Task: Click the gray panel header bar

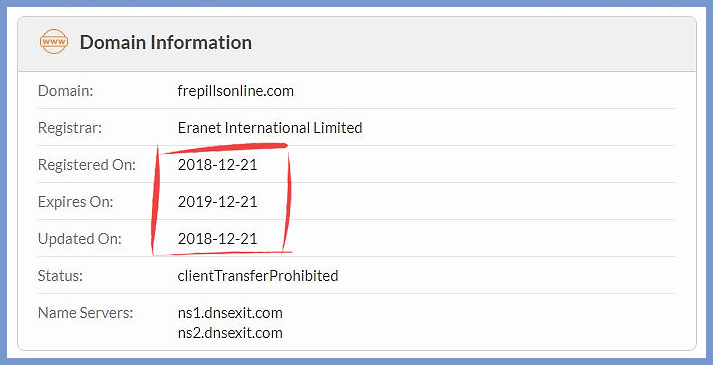Action: (356, 44)
